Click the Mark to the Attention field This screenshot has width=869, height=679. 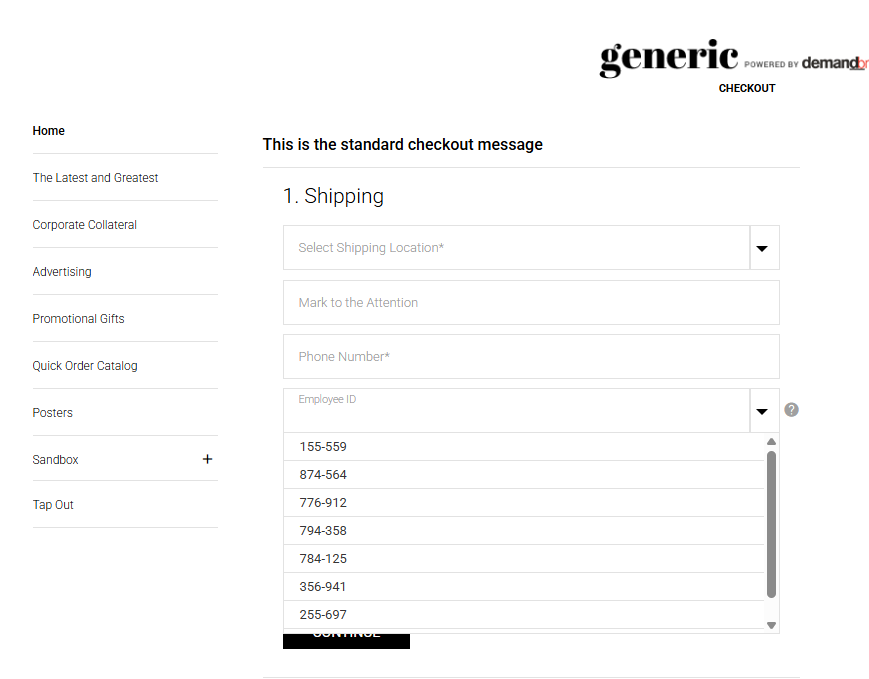click(x=531, y=303)
